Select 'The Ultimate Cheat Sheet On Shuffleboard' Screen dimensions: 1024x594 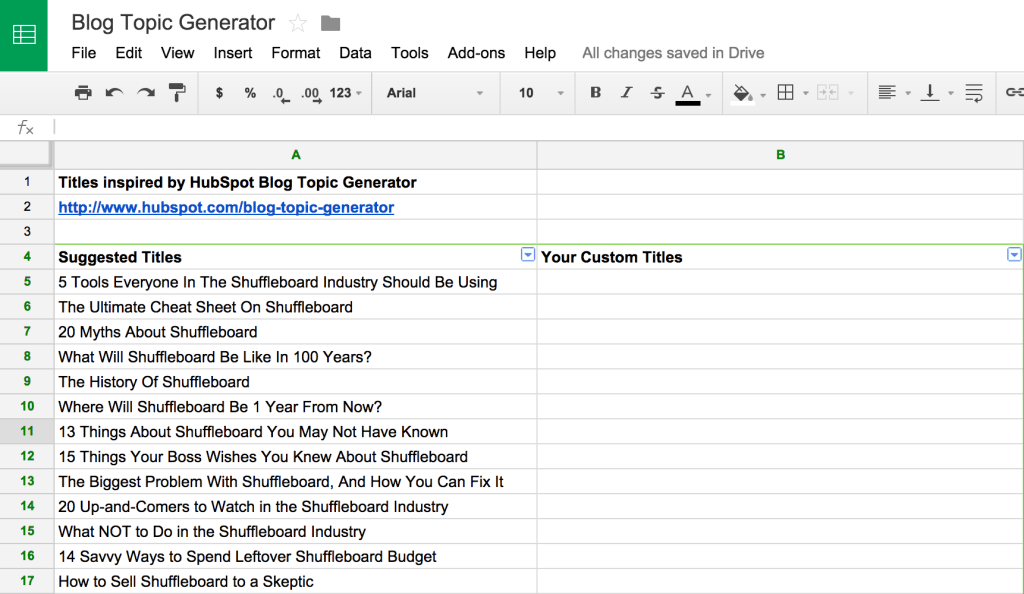pyautogui.click(x=296, y=307)
